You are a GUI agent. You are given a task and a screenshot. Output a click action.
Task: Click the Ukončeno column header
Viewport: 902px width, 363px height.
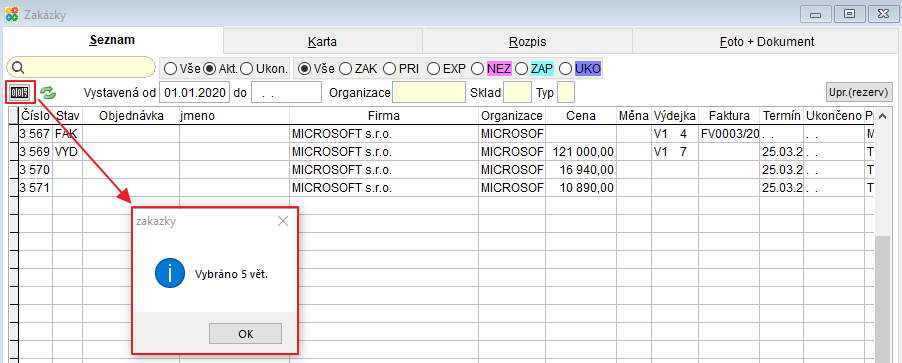pyautogui.click(x=834, y=116)
